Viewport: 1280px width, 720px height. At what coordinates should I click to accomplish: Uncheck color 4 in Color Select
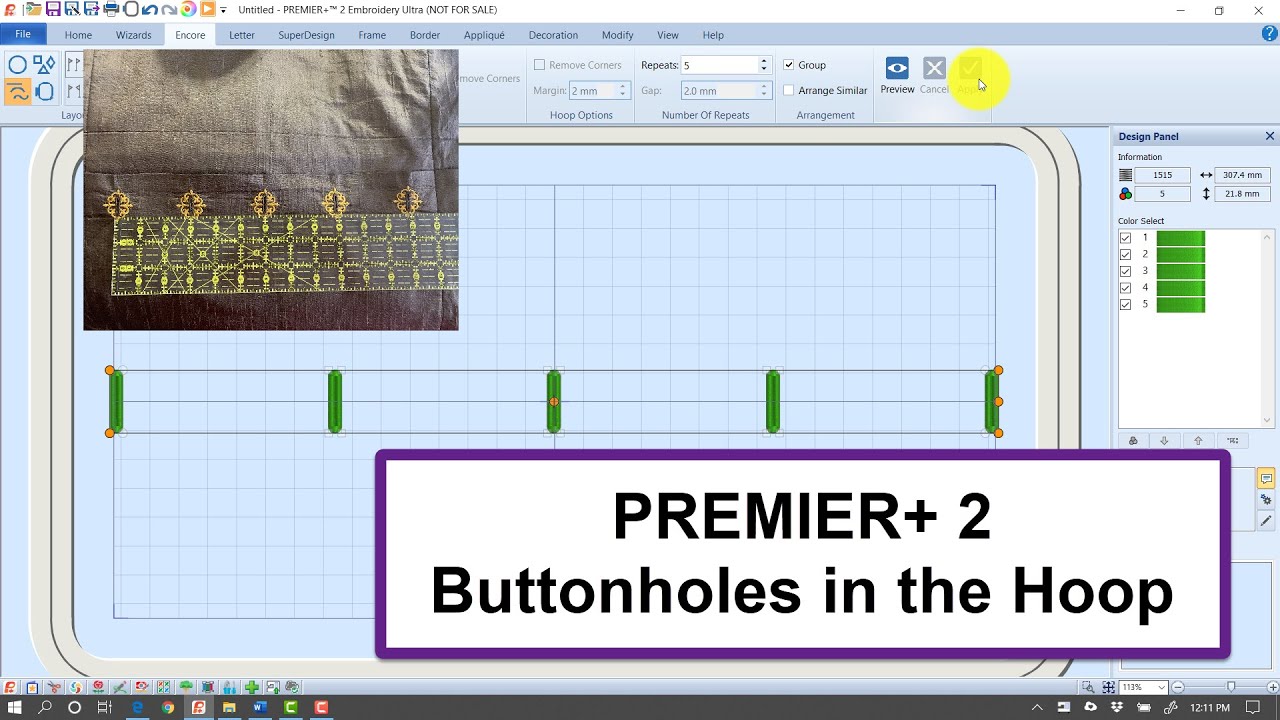point(1126,288)
